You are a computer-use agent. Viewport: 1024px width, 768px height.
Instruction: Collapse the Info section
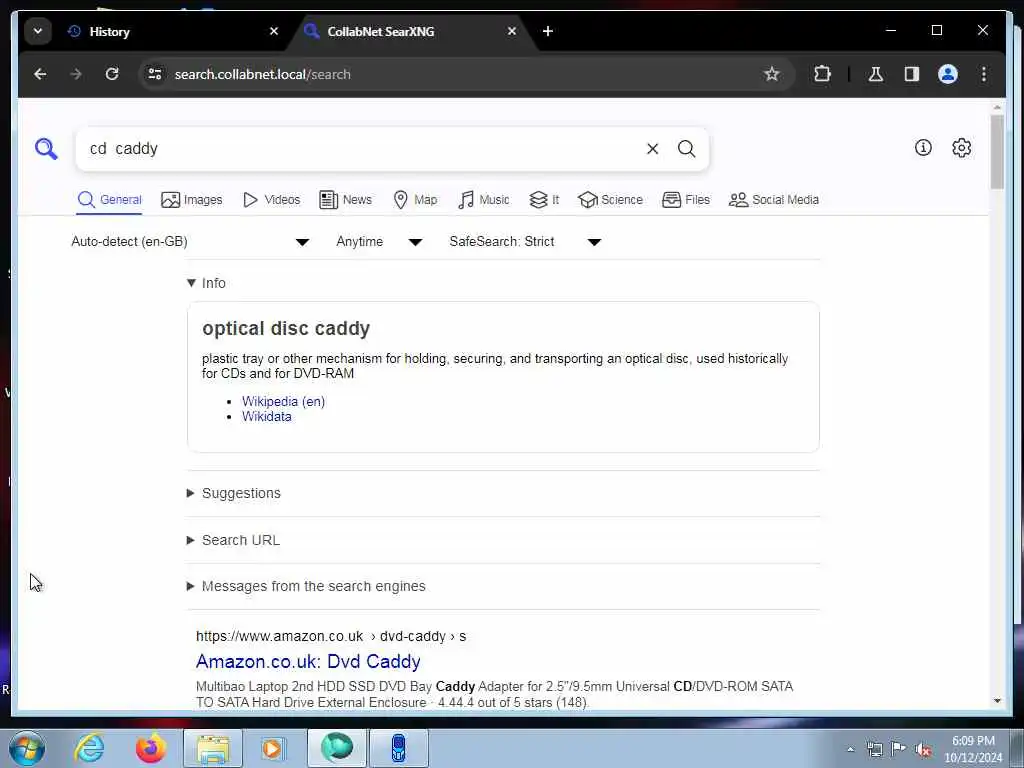pos(206,283)
